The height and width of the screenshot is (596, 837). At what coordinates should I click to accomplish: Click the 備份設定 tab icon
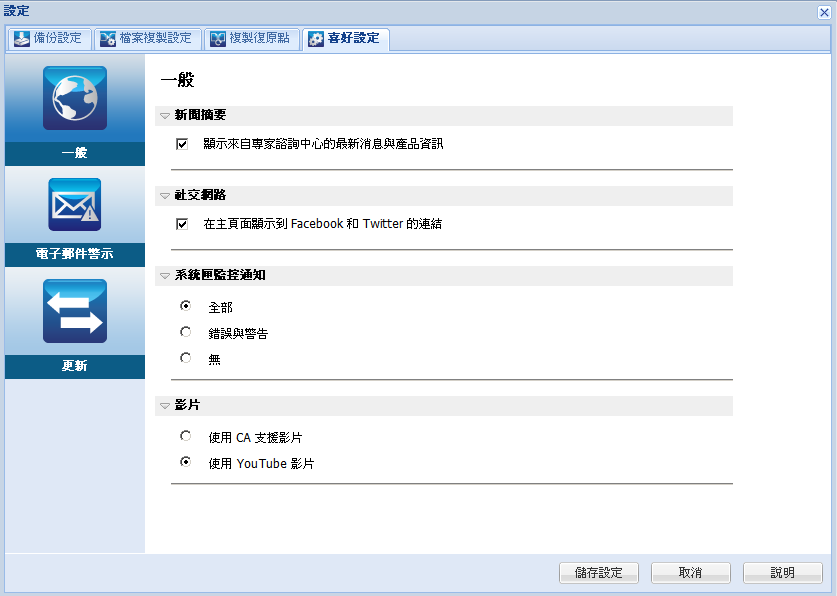point(22,40)
